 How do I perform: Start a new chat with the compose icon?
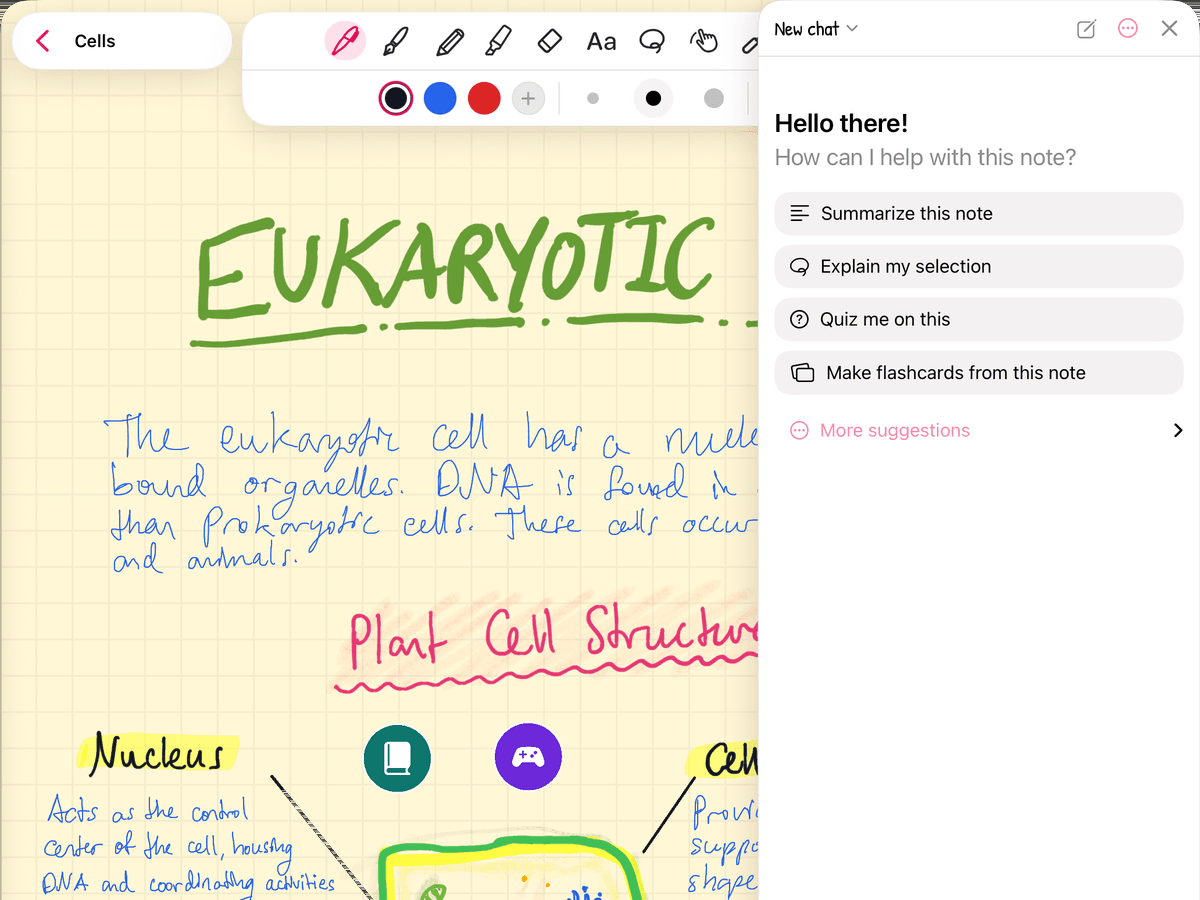coord(1086,29)
